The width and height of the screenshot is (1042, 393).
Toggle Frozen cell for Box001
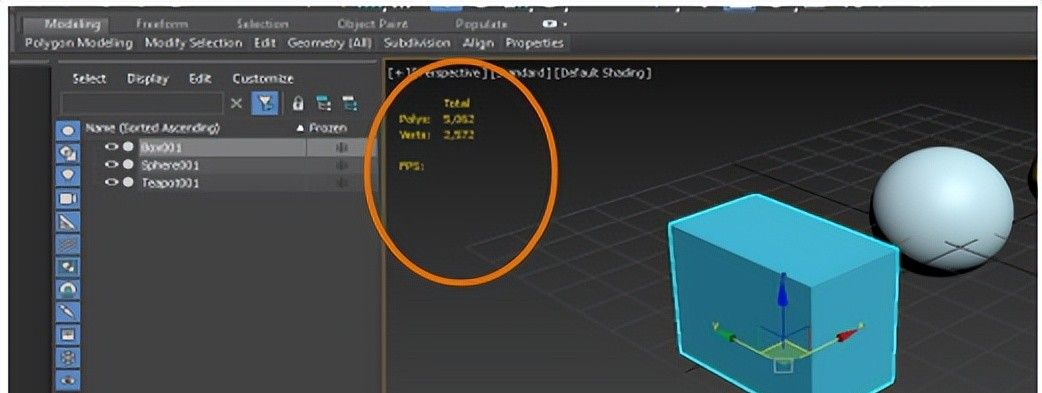(x=342, y=148)
